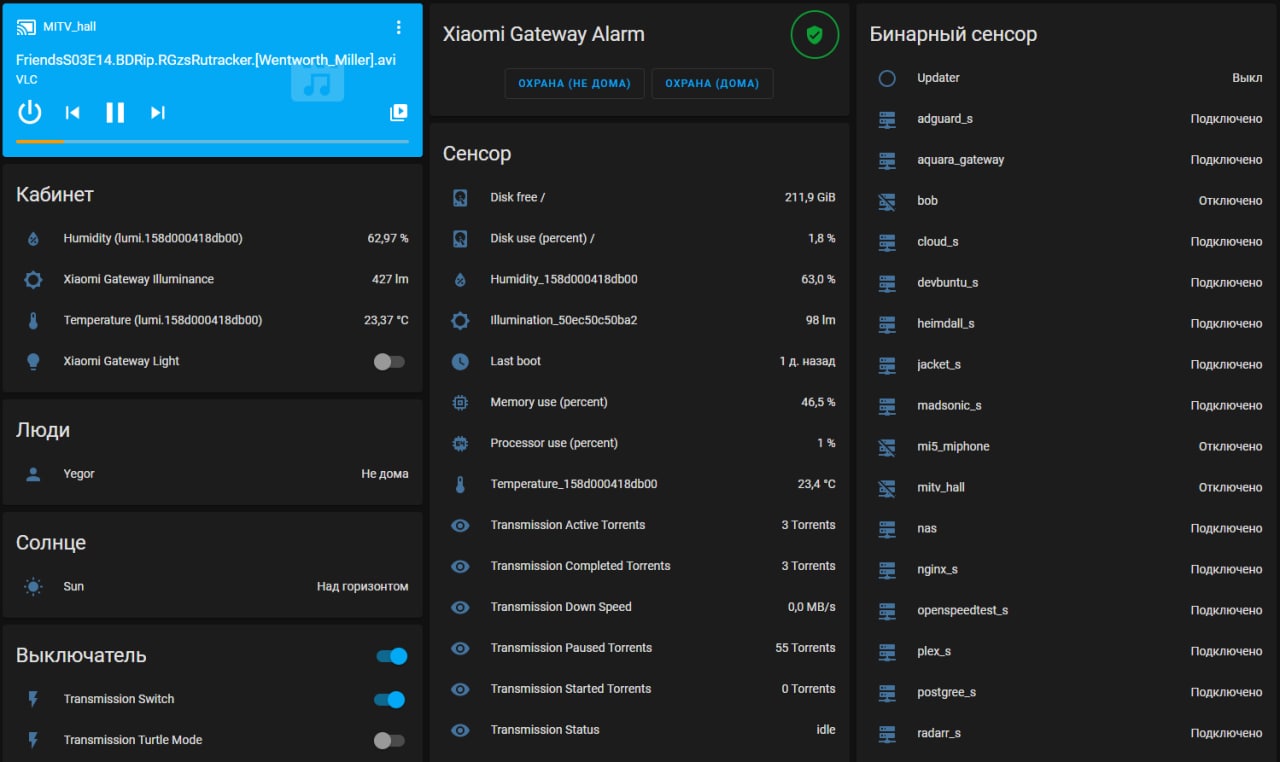Click the disconnected server icon of bob
The width and height of the screenshot is (1280, 762).
point(887,201)
